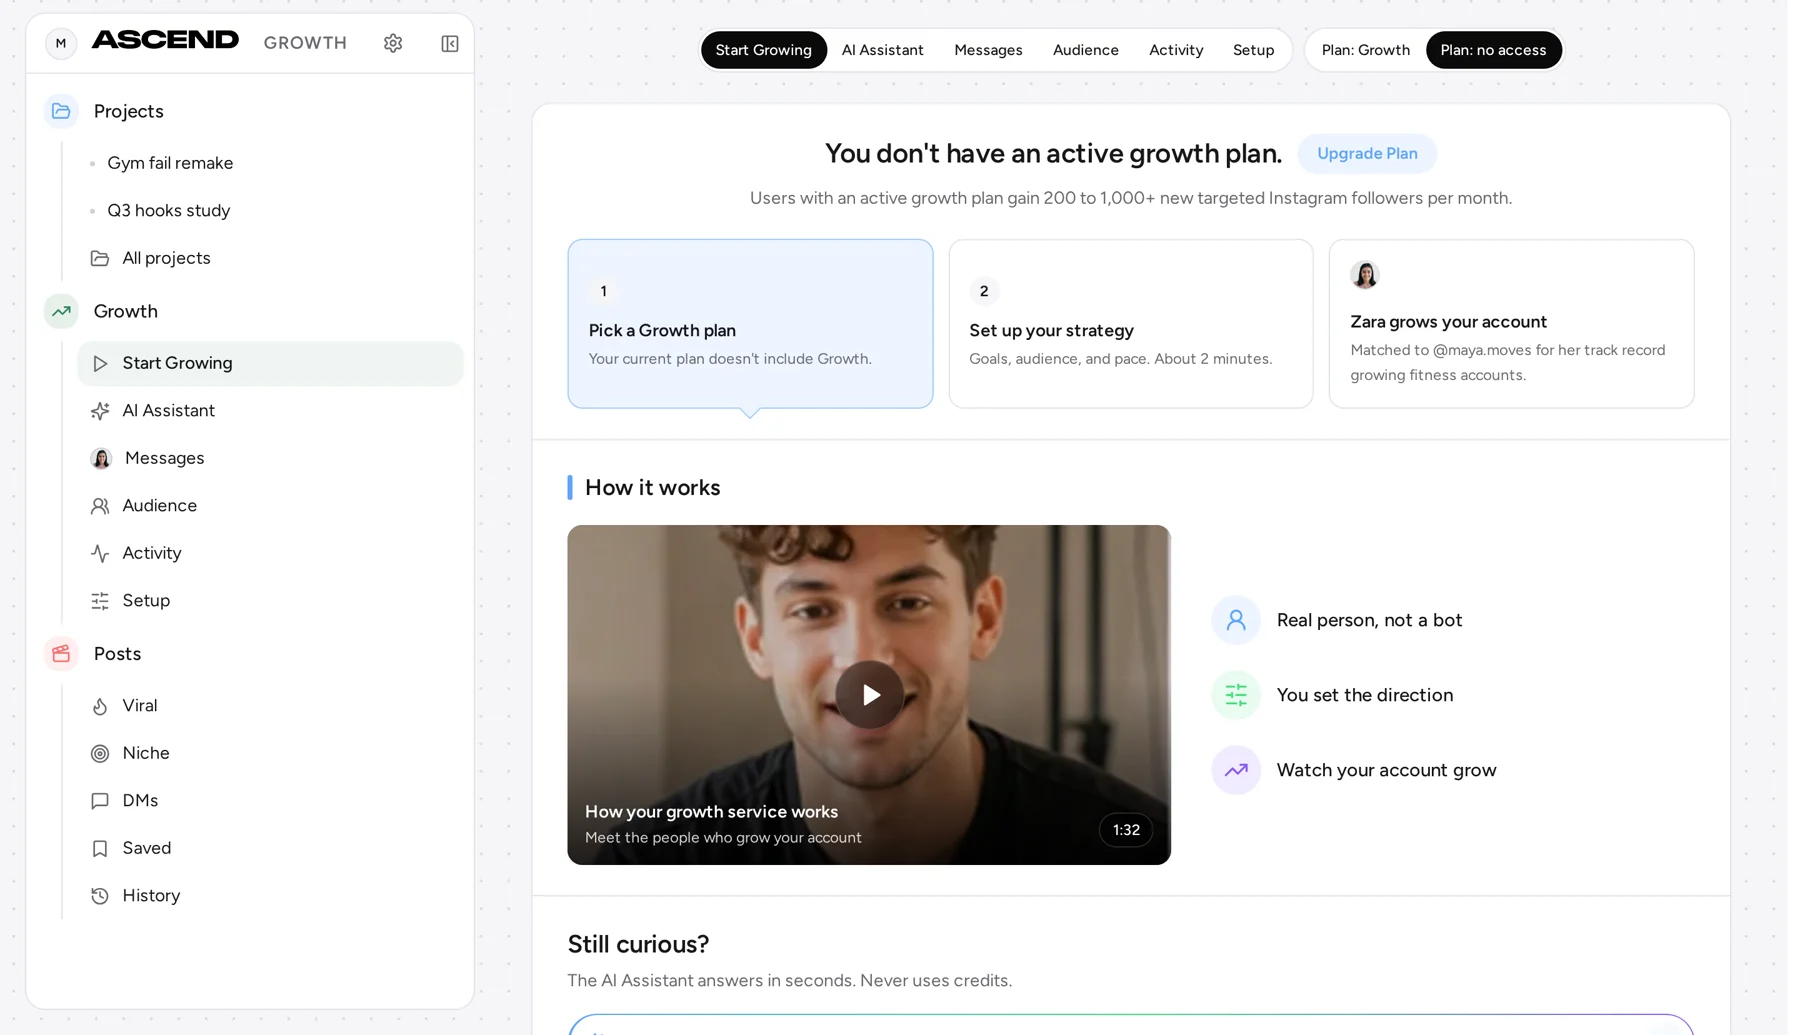The width and height of the screenshot is (1800, 1035).
Task: Open the Activity top tab
Action: (1176, 50)
